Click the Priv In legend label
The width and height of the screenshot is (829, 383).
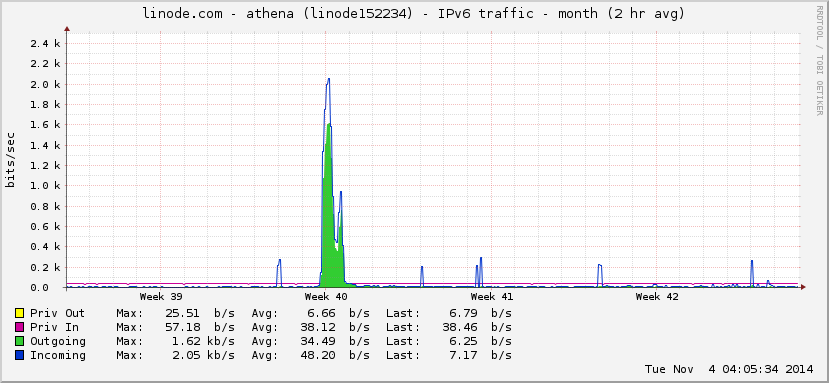coord(54,327)
